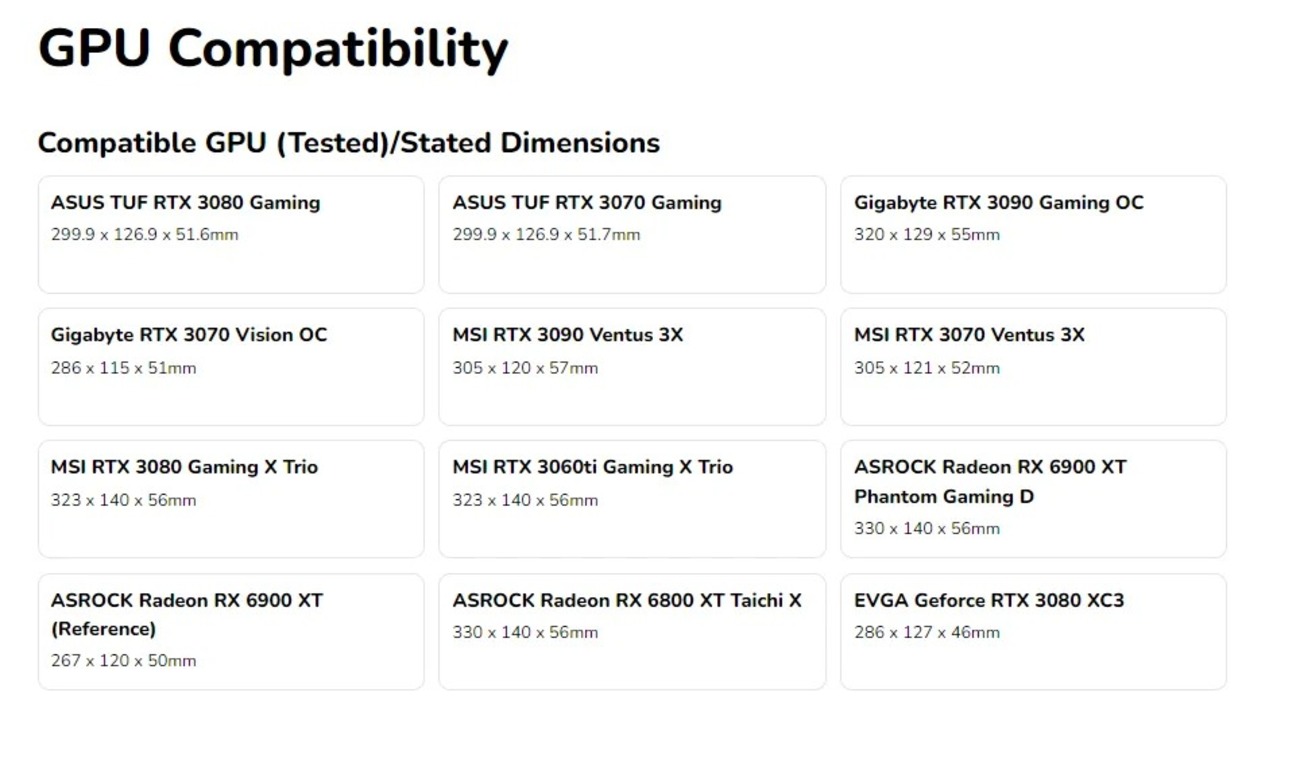Select the ASUS TUF RTX 3070 Gaming card
The height and width of the screenshot is (762, 1300).
pos(631,234)
